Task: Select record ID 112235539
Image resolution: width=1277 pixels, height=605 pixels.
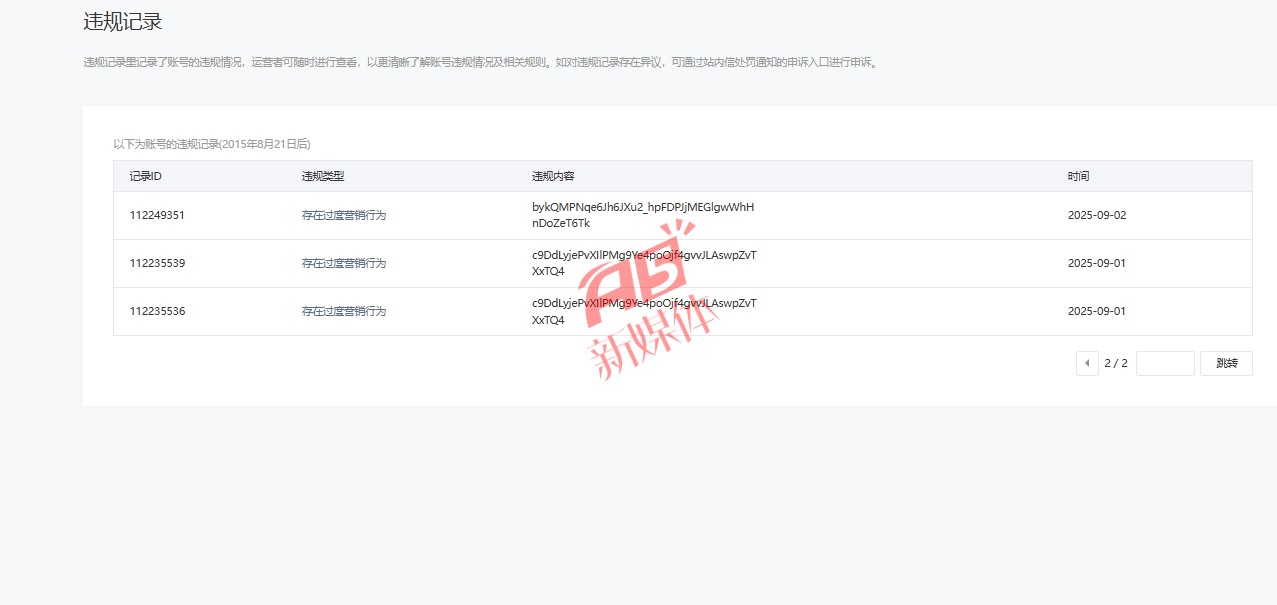Action: click(x=157, y=264)
